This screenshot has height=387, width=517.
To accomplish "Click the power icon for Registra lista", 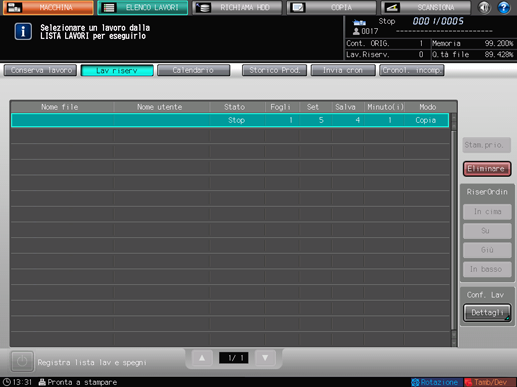I will [22, 361].
